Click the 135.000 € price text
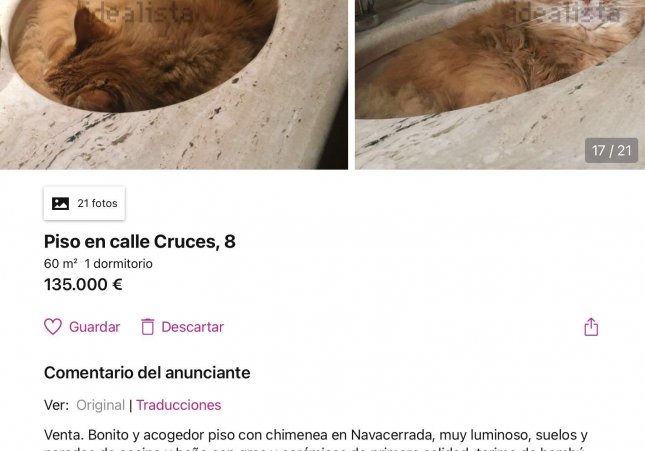Screen dimensions: 645x451 coord(83,284)
